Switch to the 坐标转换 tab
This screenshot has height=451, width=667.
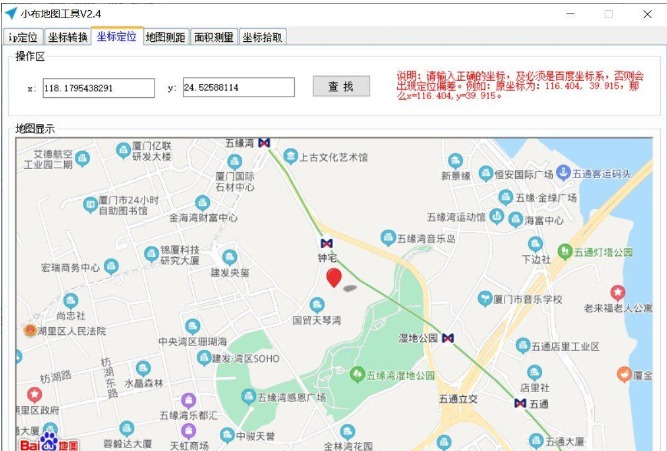tap(68, 37)
